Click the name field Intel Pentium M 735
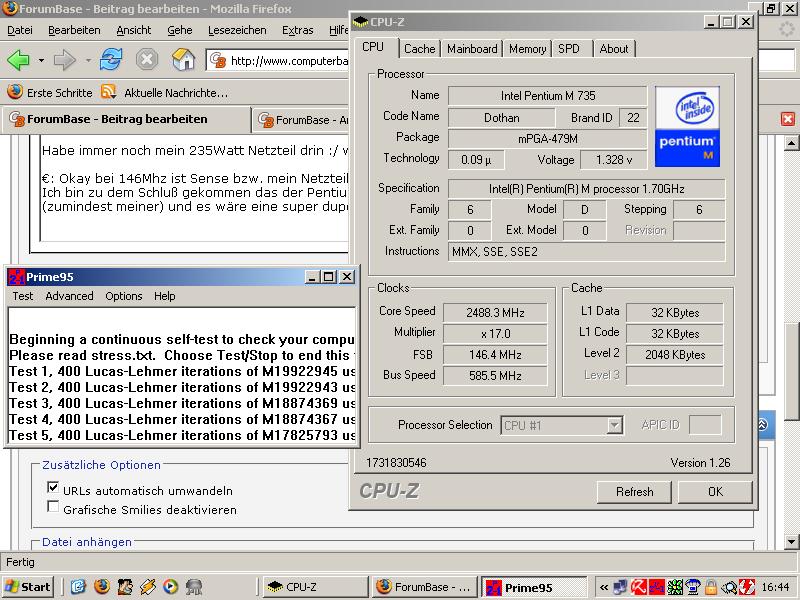800x600 pixels. (547, 96)
